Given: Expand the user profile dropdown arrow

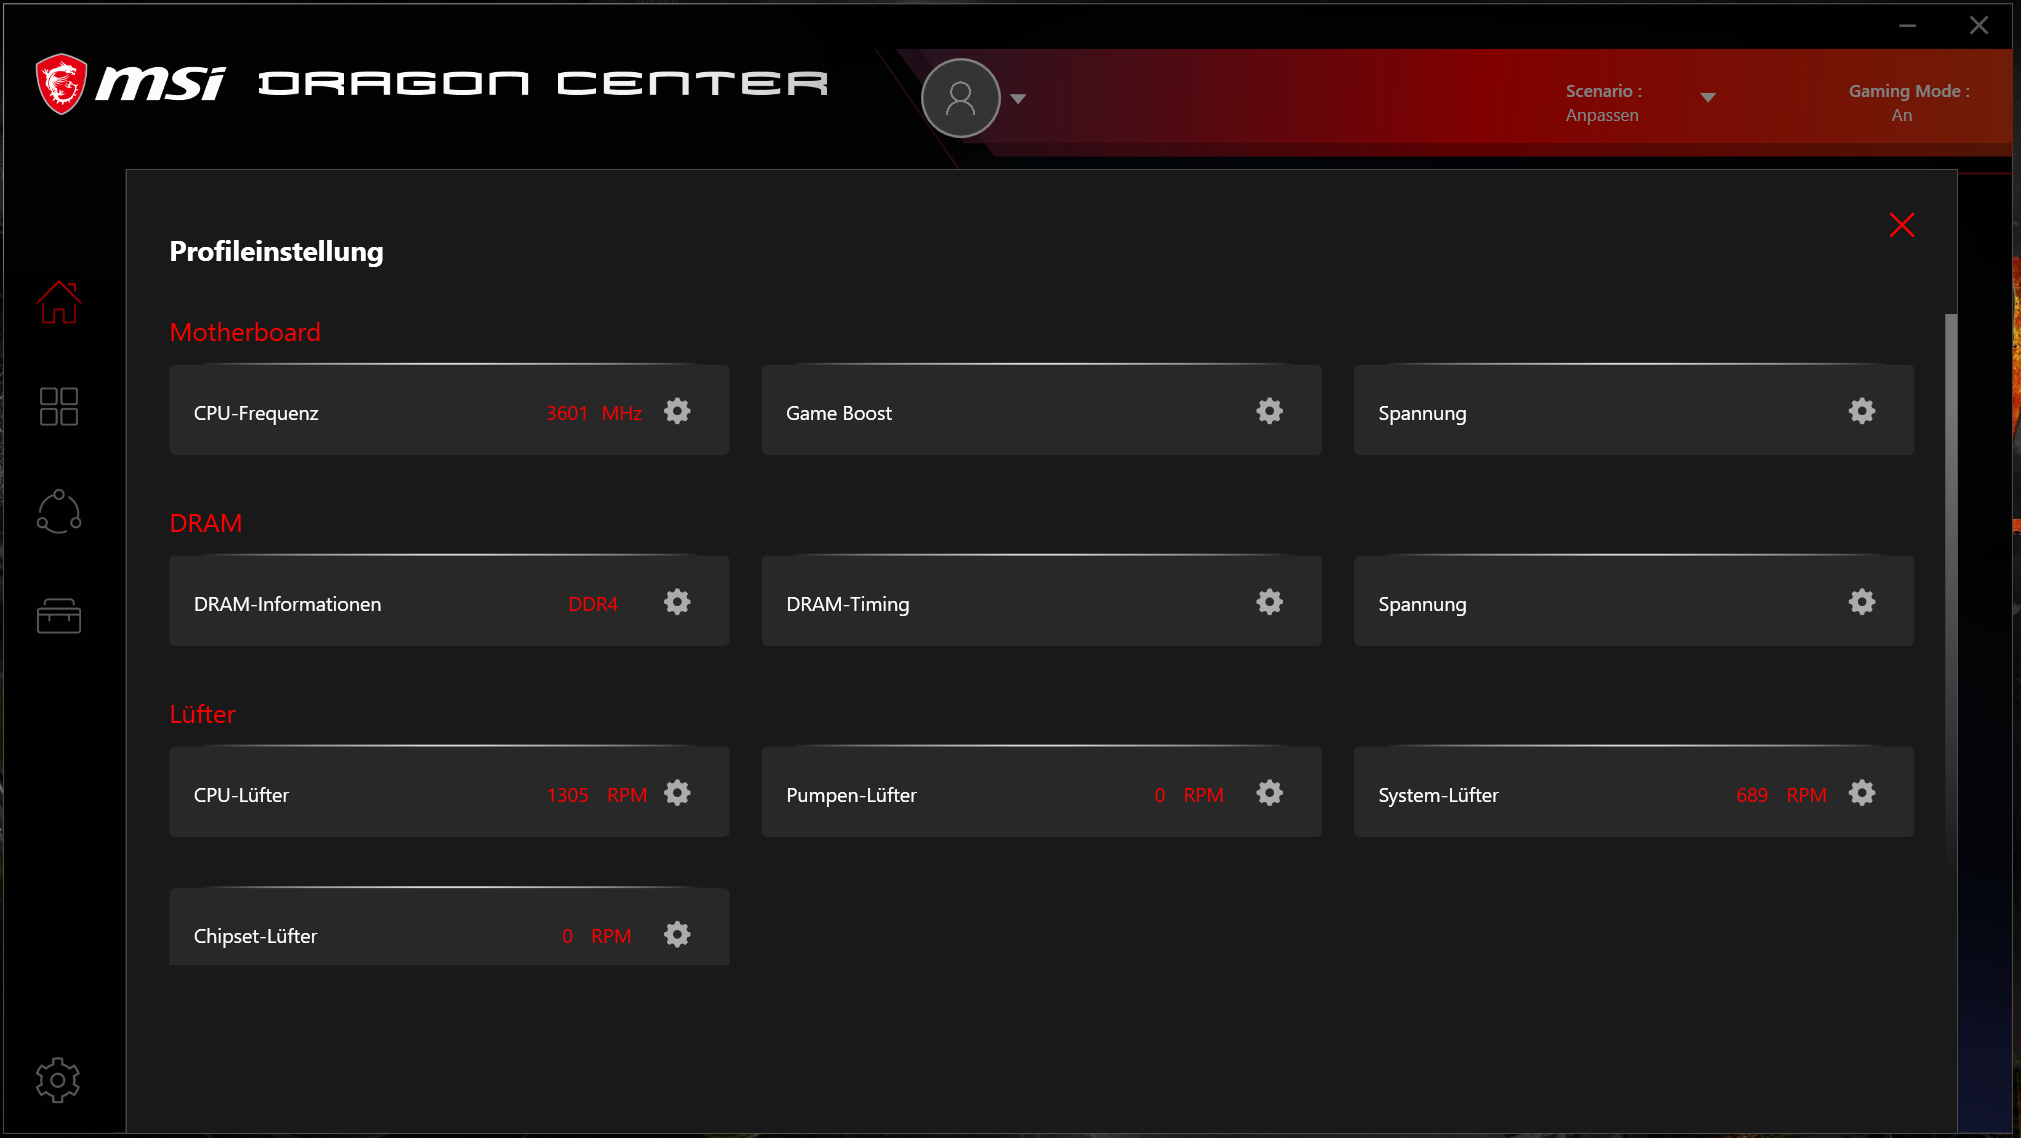Looking at the screenshot, I should (x=1018, y=99).
